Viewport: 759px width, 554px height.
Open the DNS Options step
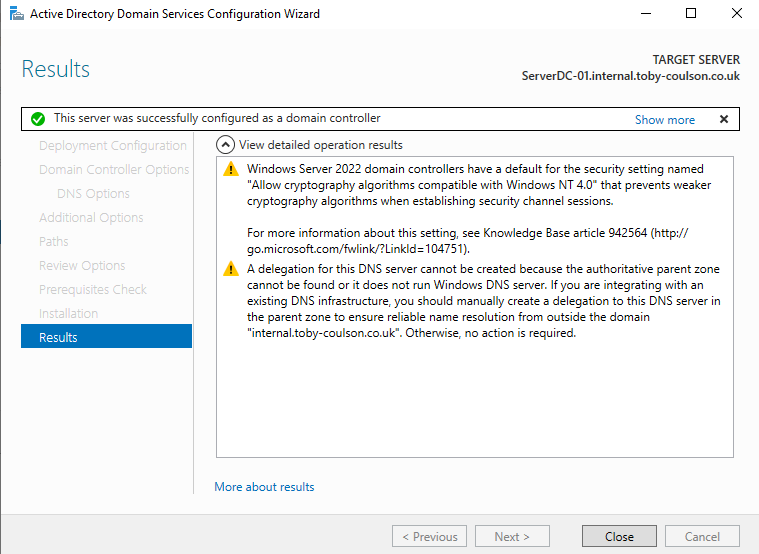click(x=93, y=193)
